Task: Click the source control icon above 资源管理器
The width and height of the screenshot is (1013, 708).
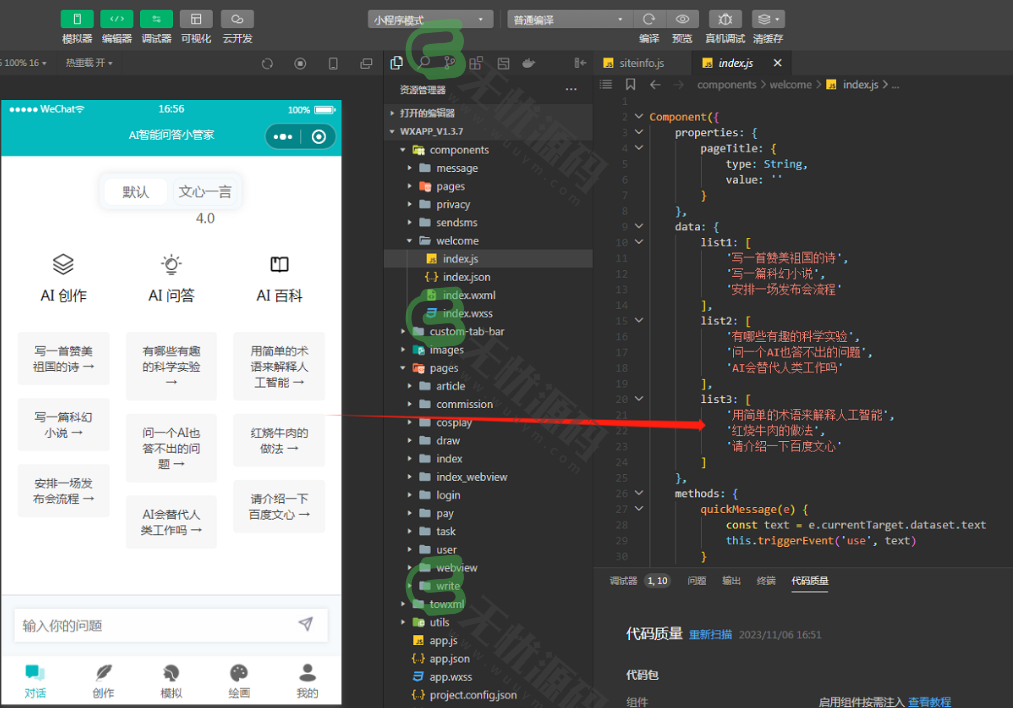Action: 450,62
